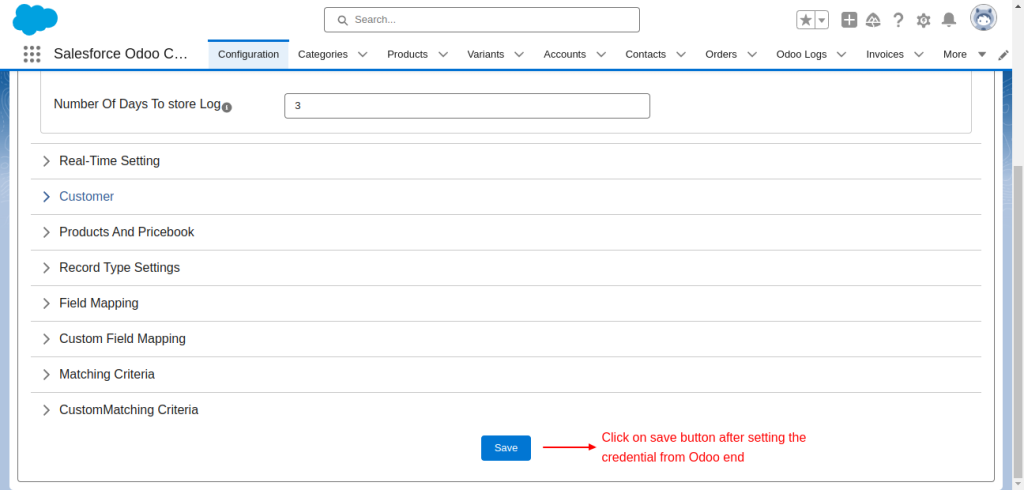Click info icon beside Number Of Days label
1024x490 pixels.
coord(227,107)
